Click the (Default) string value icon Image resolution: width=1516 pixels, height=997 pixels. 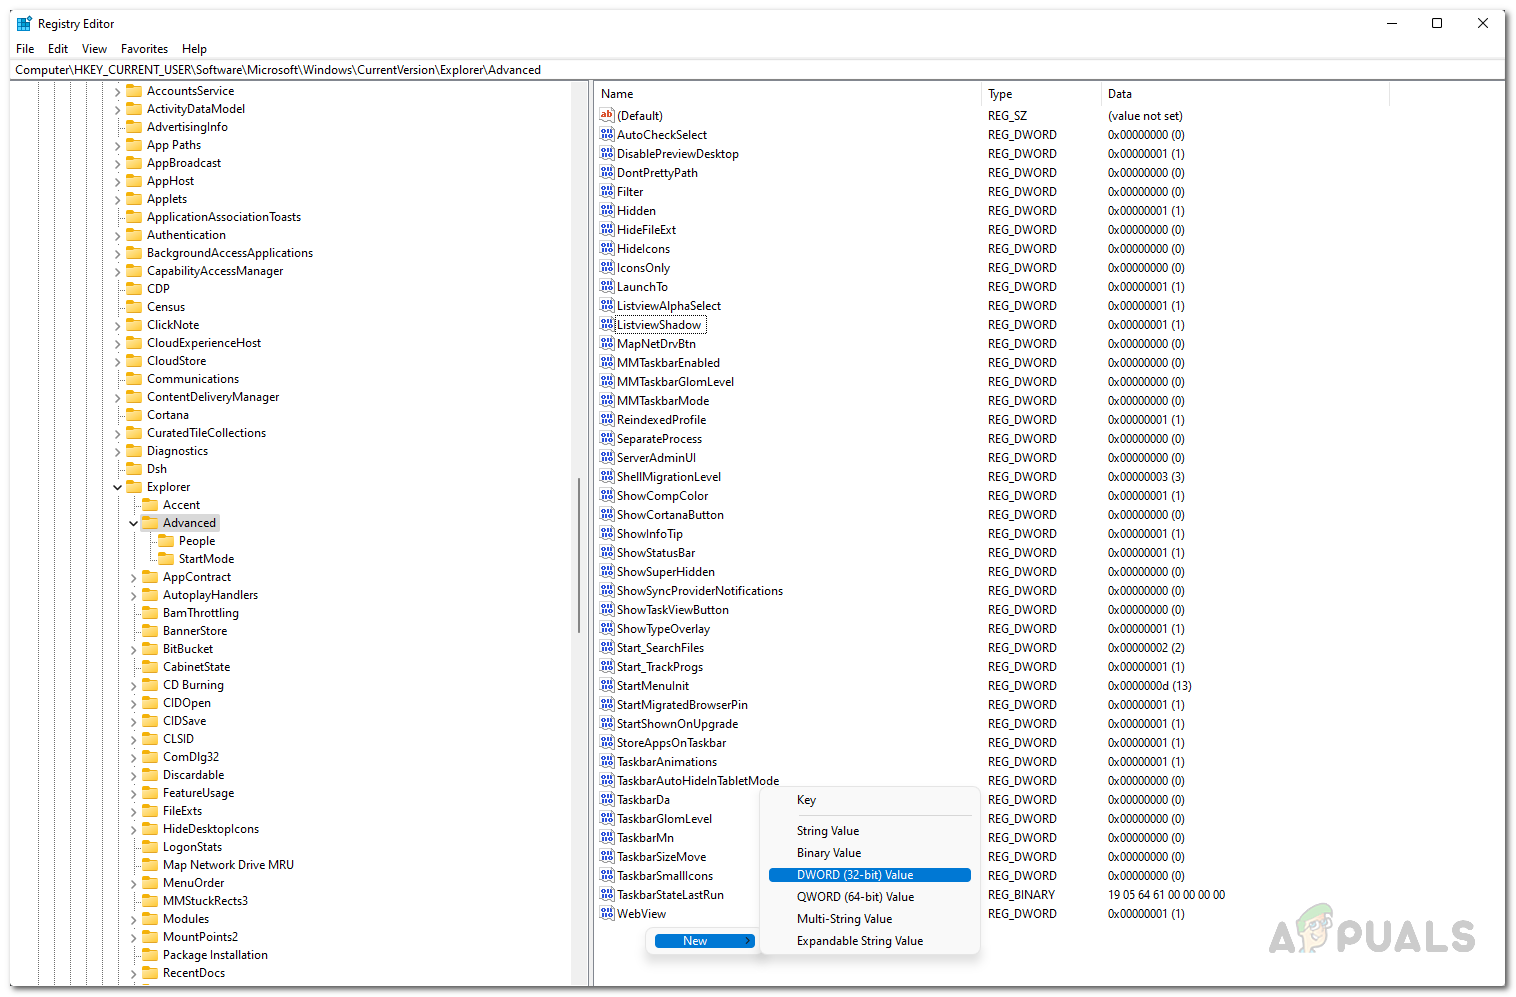[606, 115]
